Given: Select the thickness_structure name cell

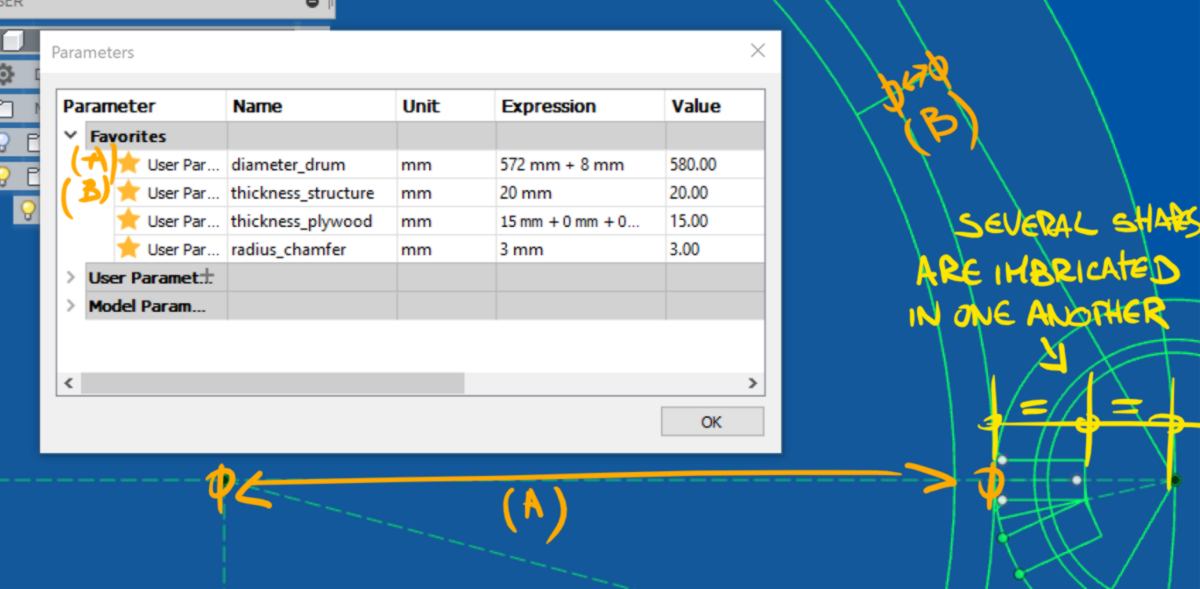Looking at the screenshot, I should point(312,193).
